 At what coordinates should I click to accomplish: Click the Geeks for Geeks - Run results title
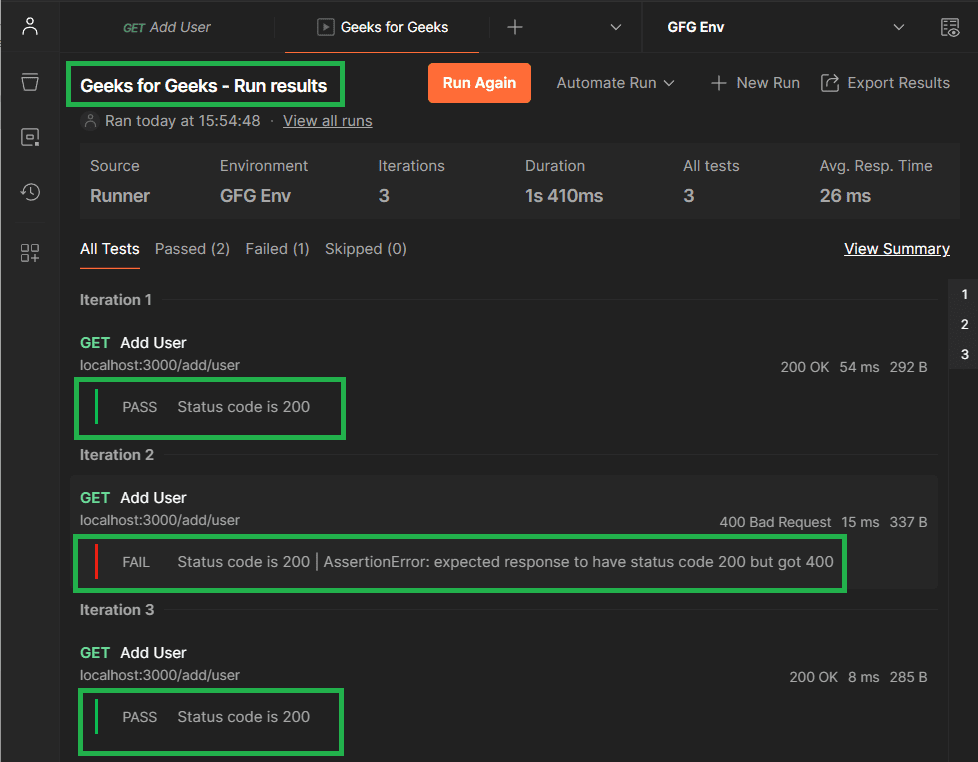(203, 85)
